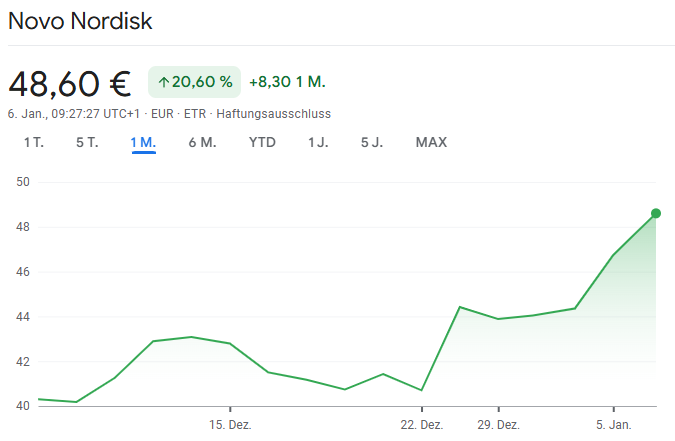Select the 1 J. time range
The width and height of the screenshot is (675, 441).
click(318, 142)
